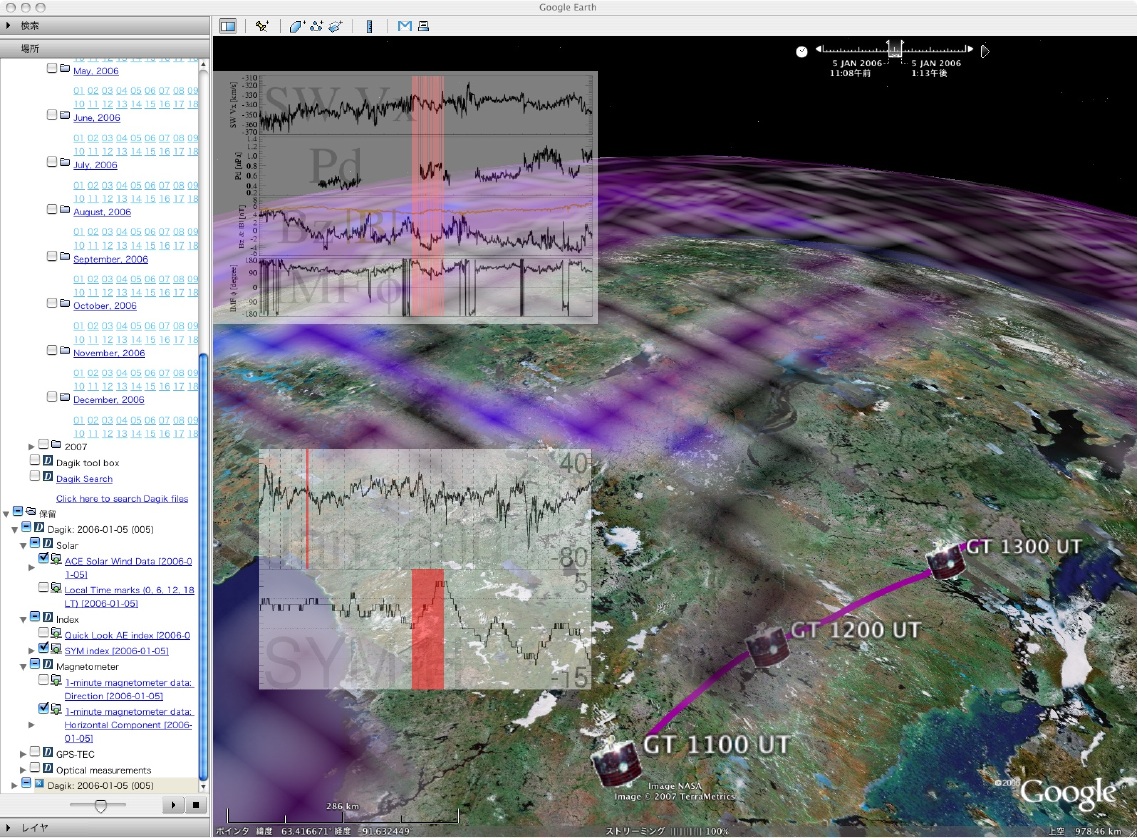Click the Optical measurements D icon

coord(48,768)
